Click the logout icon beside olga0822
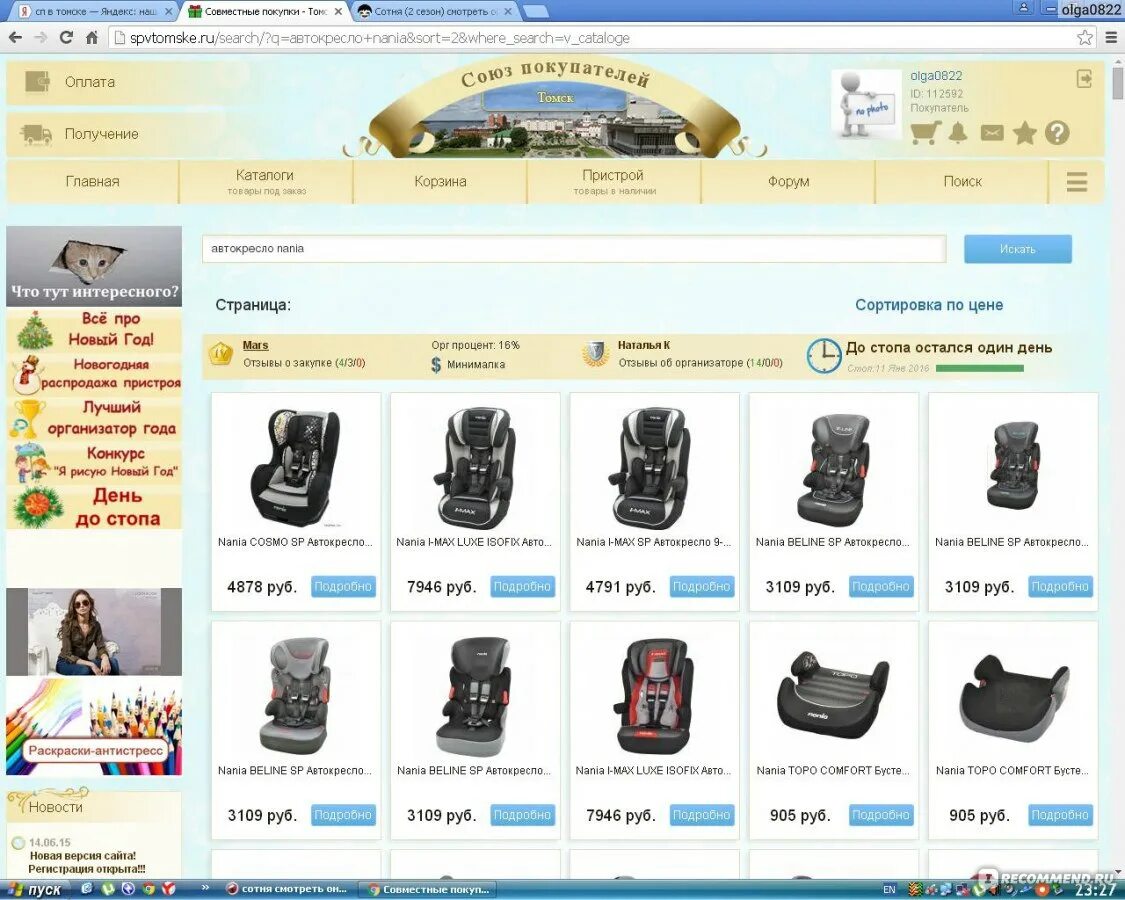The width and height of the screenshot is (1125, 900). (1085, 78)
